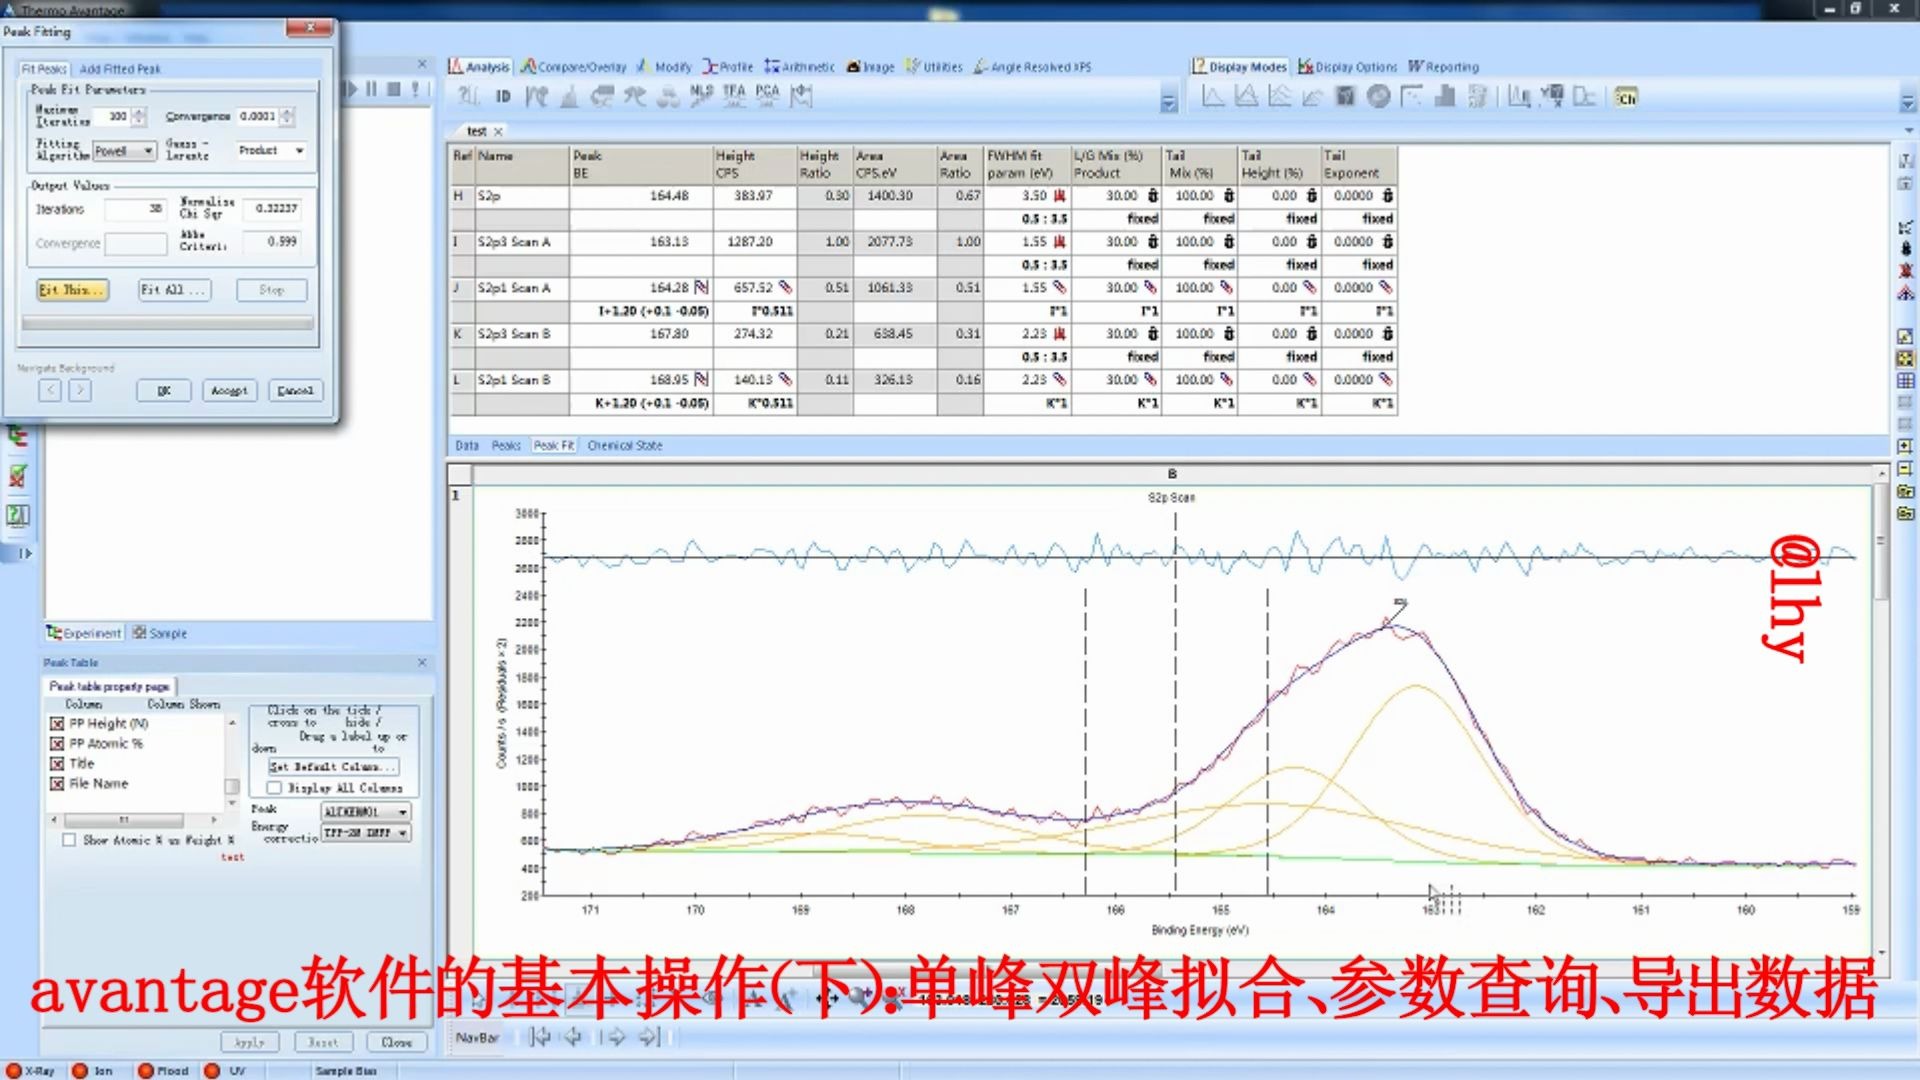The image size is (1920, 1080).
Task: Click the NavBar last record arrow icon
Action: coord(649,1037)
